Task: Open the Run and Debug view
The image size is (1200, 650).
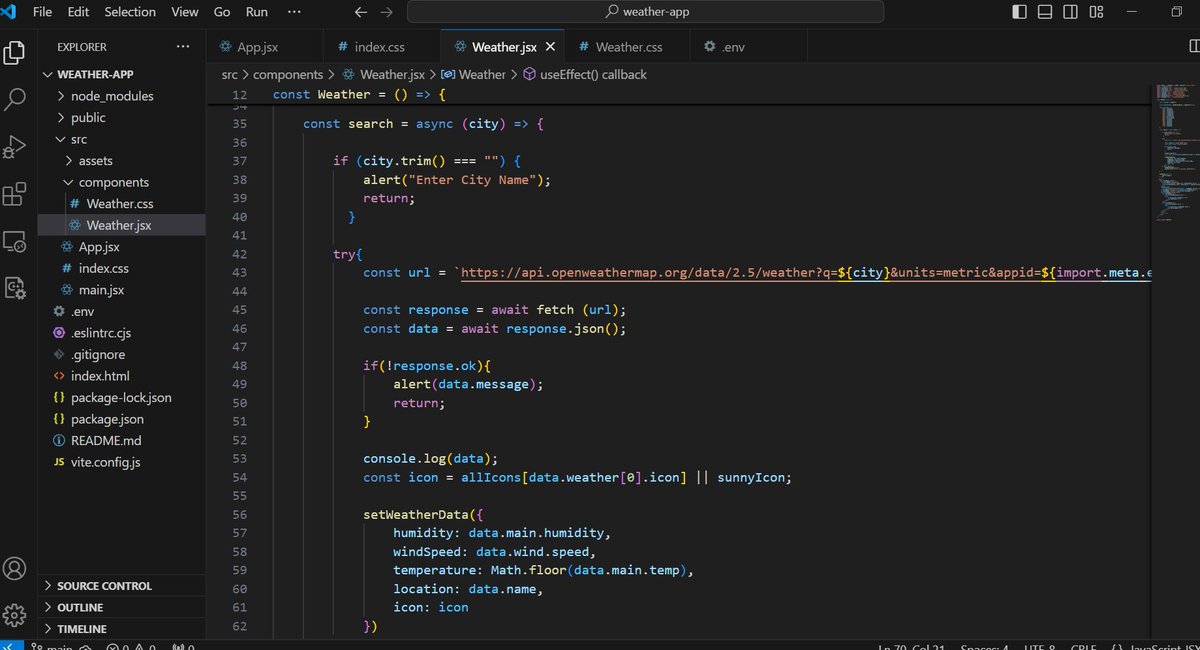Action: tap(15, 147)
